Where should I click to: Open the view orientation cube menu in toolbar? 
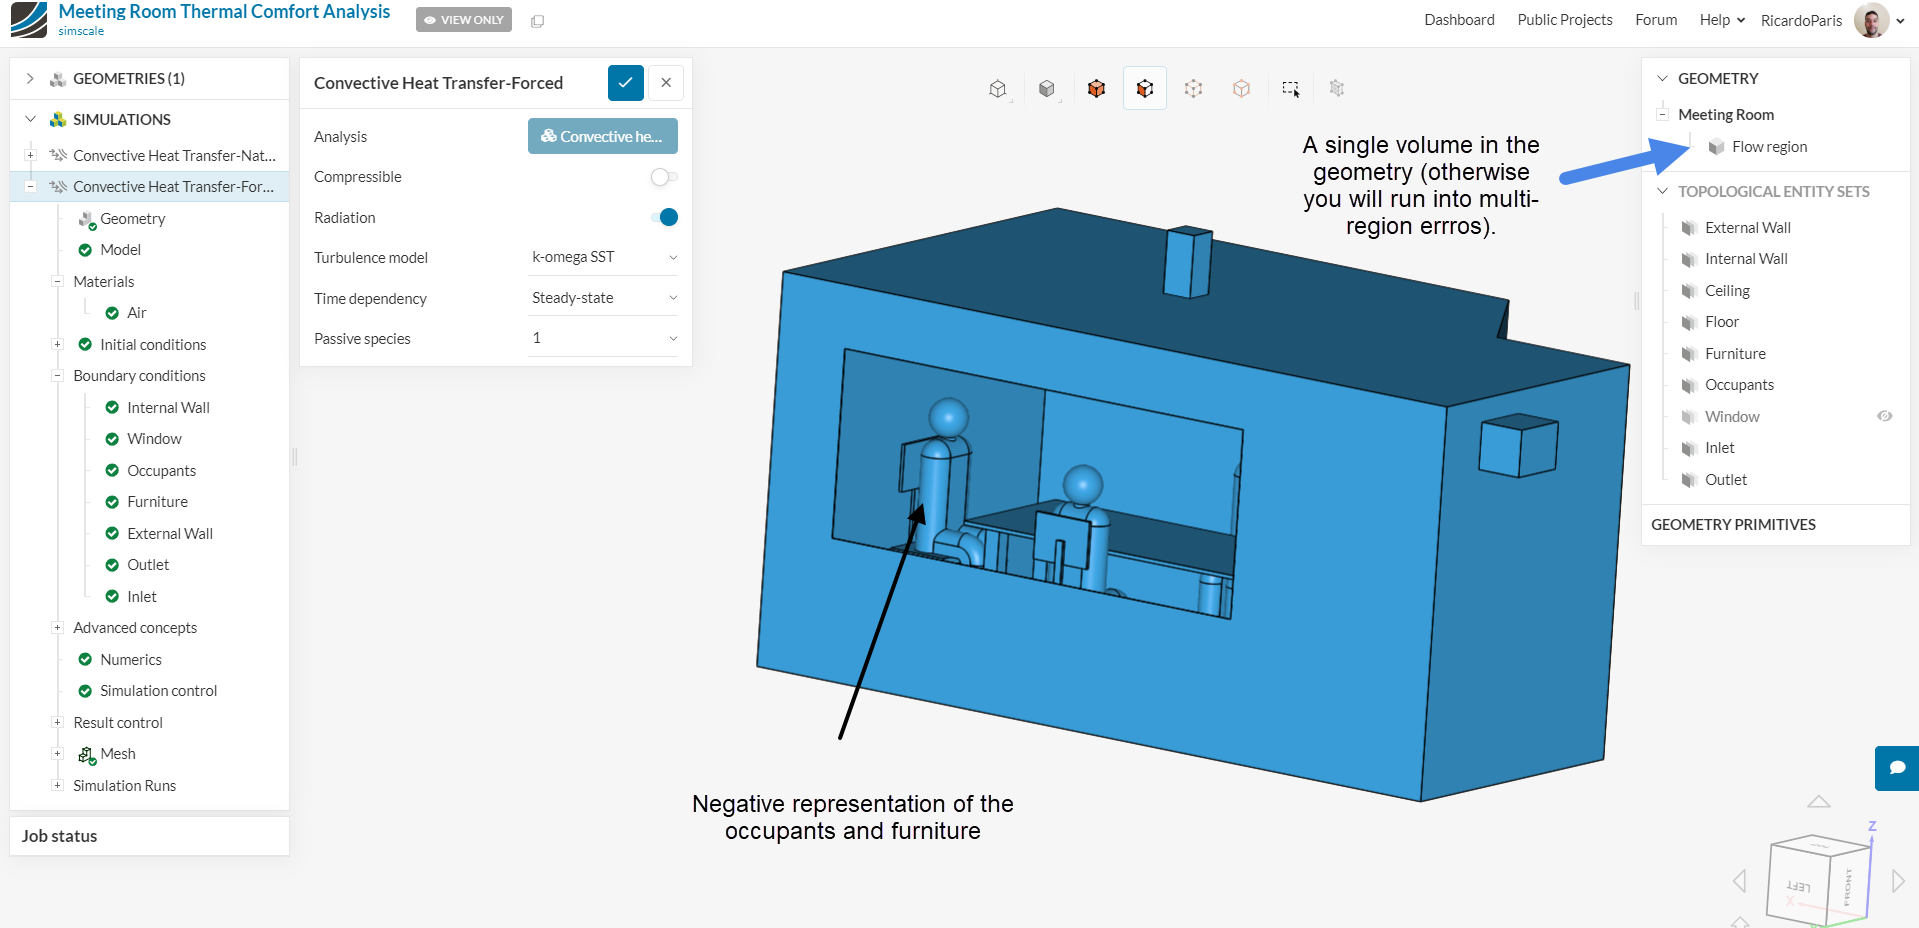click(998, 89)
